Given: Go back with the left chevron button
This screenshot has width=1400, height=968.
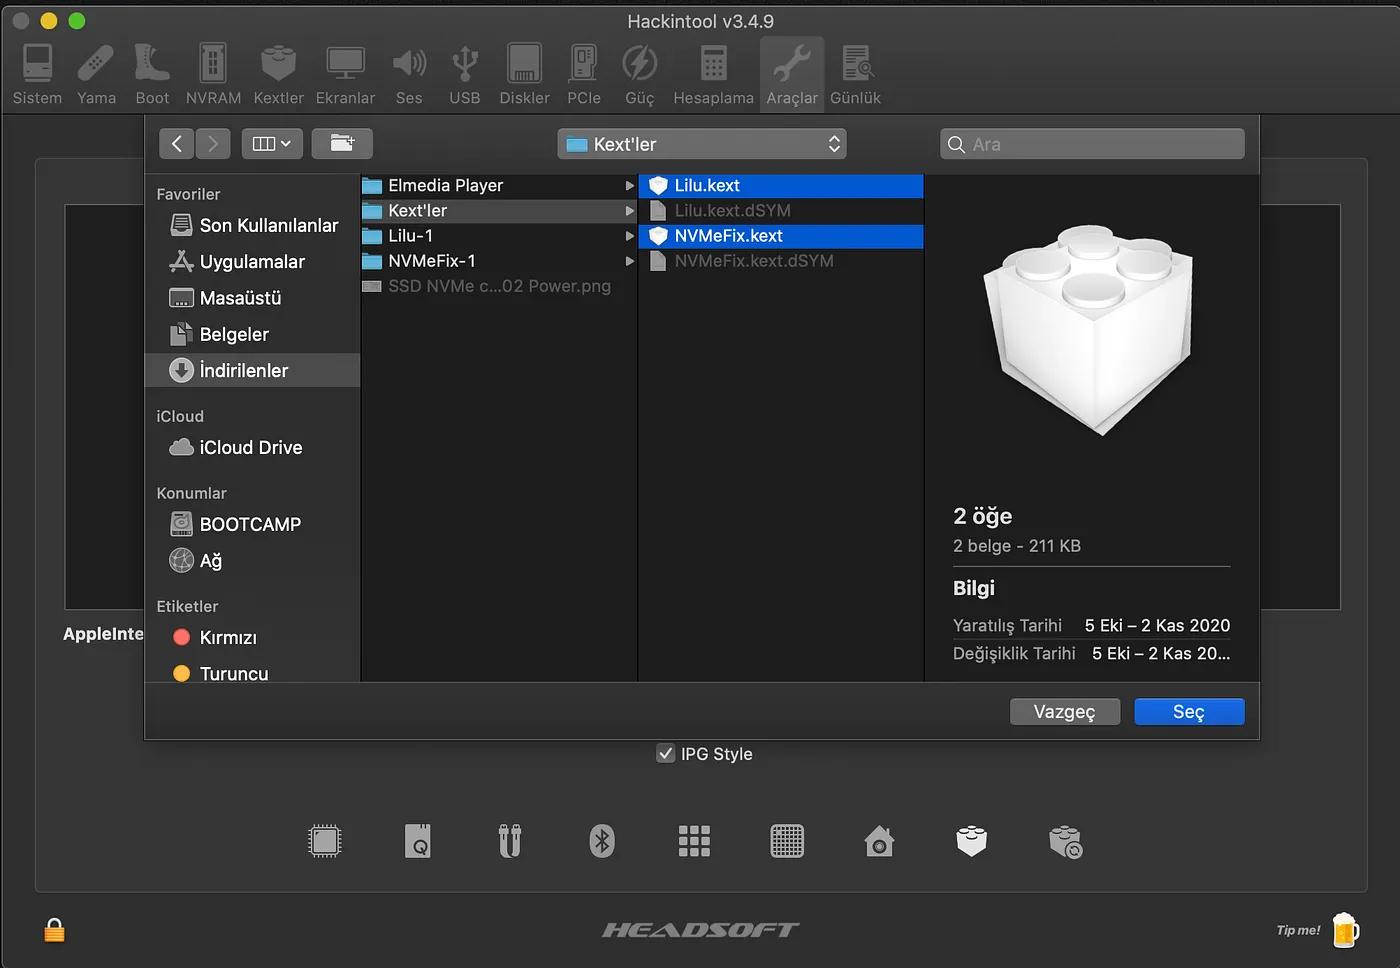Looking at the screenshot, I should pos(176,144).
